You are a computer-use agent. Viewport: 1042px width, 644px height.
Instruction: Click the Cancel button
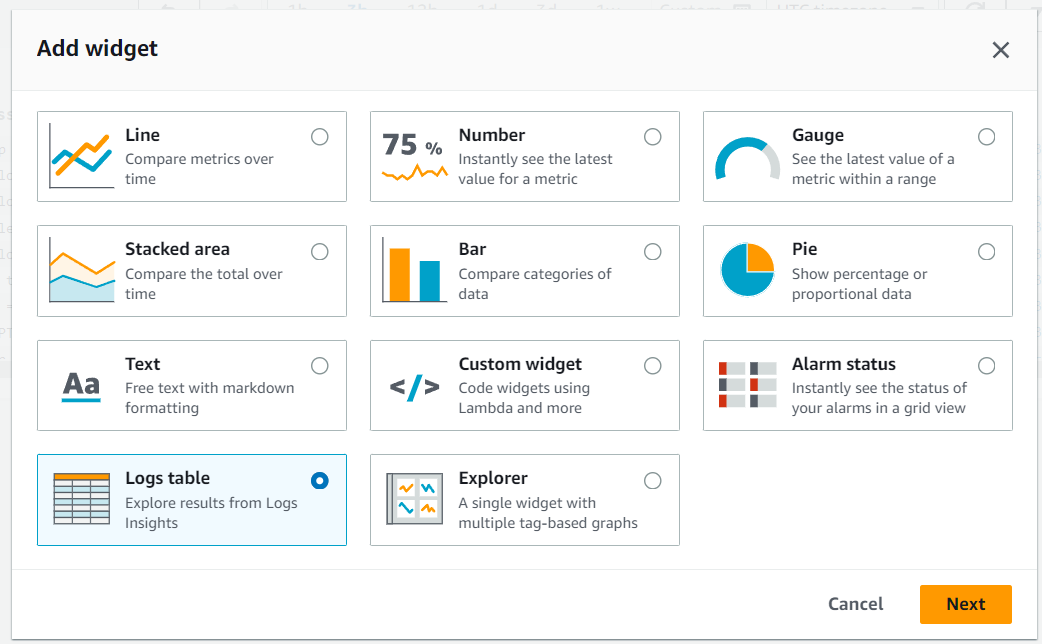click(x=855, y=604)
